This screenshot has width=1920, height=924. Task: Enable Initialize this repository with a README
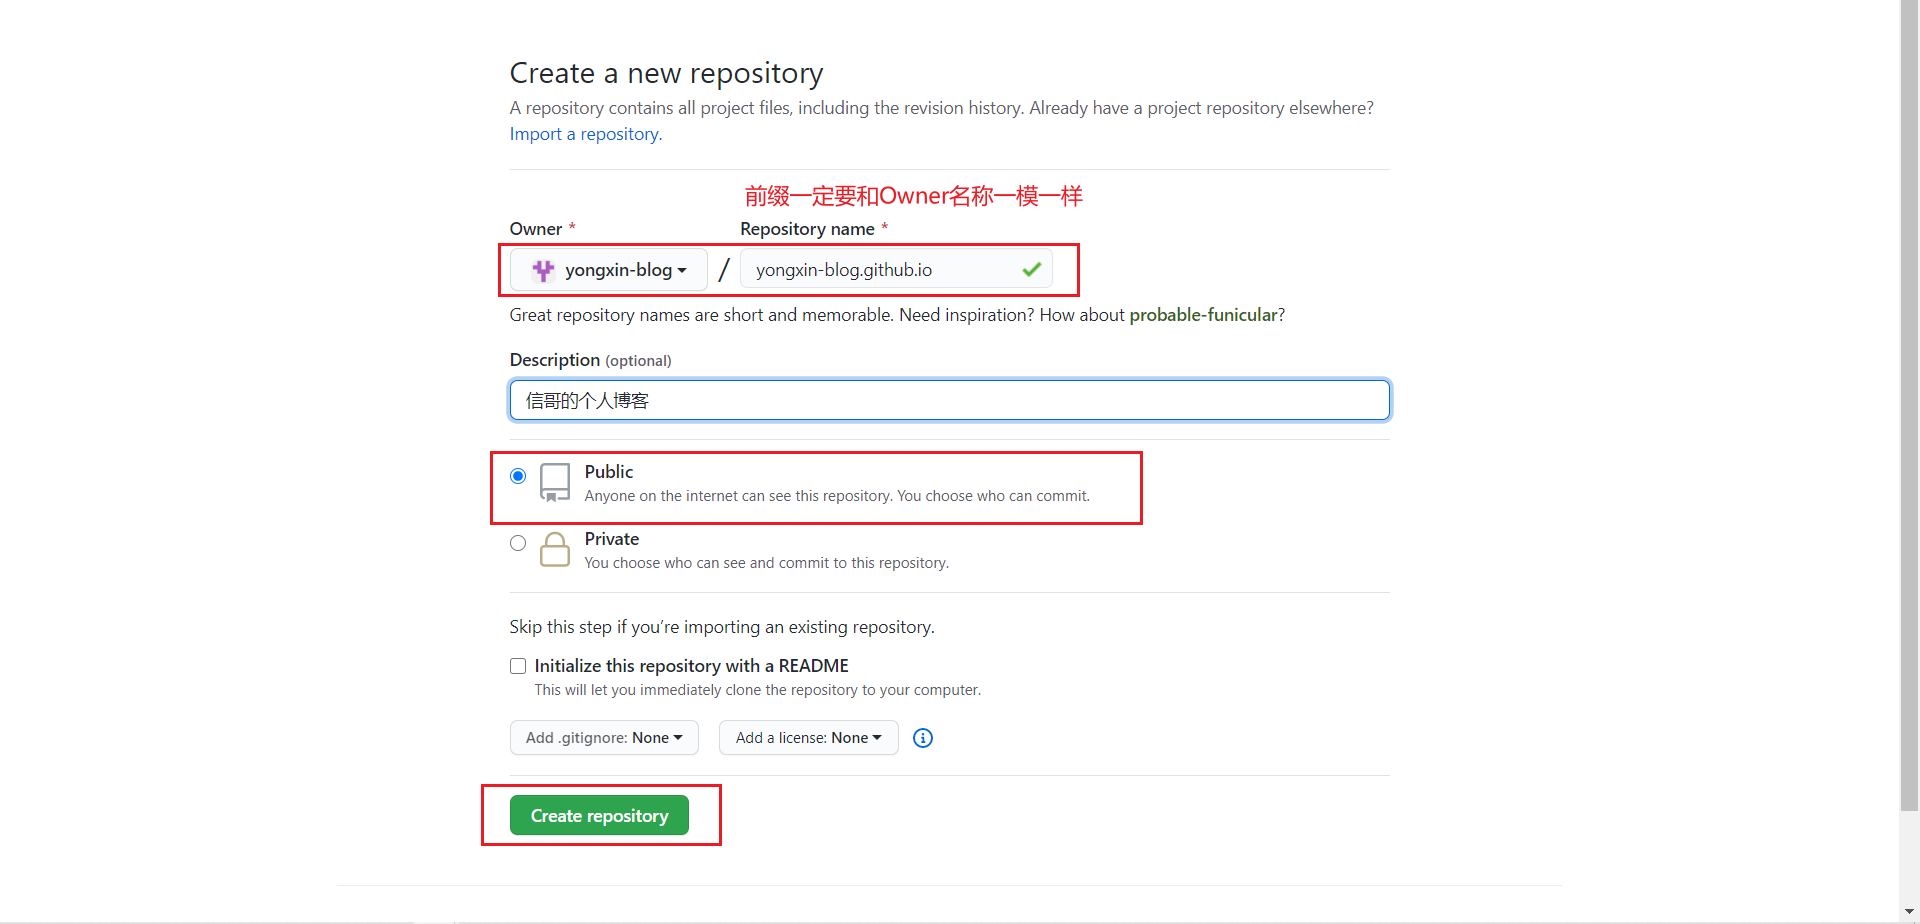coord(518,666)
